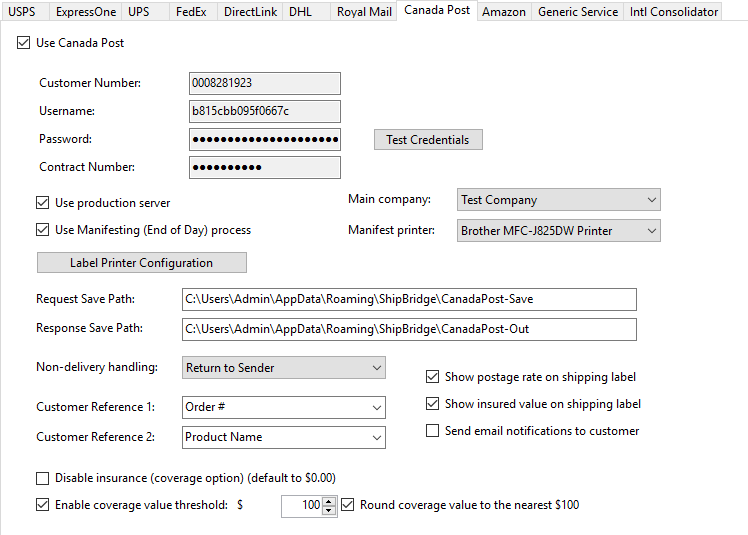Select the Royal Mail tab
Viewport: 748px width, 535px height.
click(x=364, y=11)
